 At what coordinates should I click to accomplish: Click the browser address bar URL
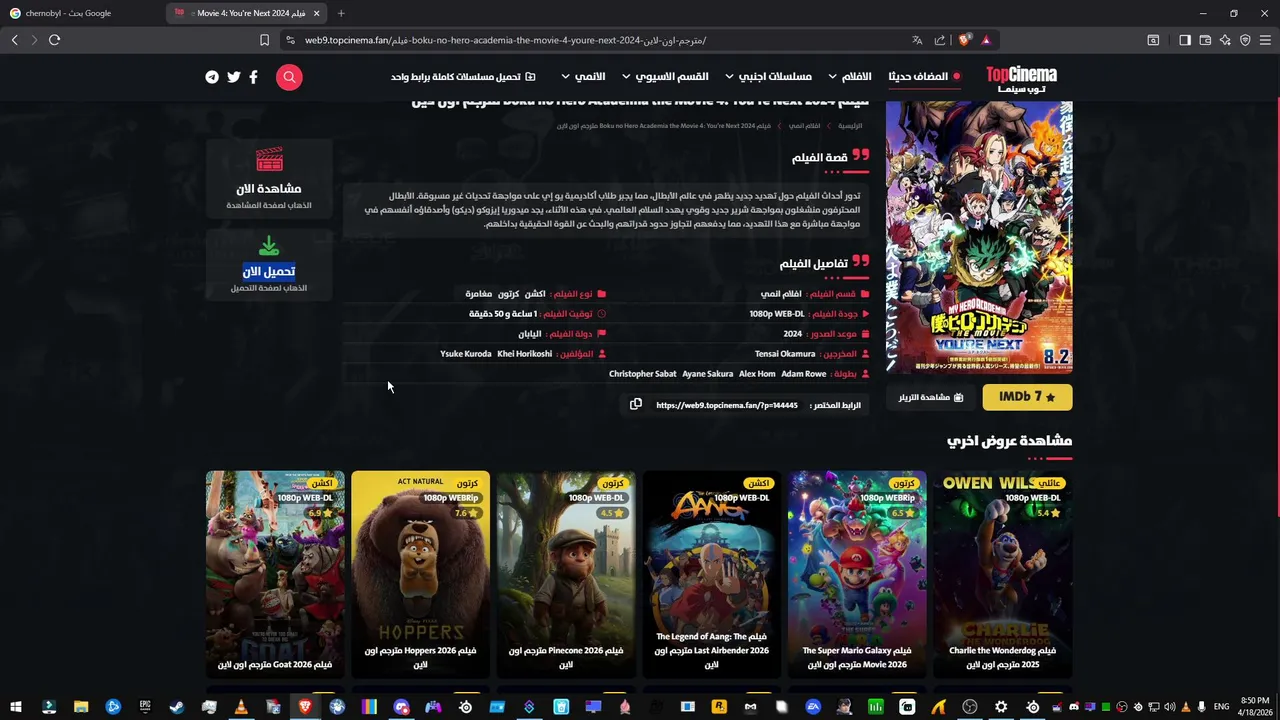click(505, 40)
